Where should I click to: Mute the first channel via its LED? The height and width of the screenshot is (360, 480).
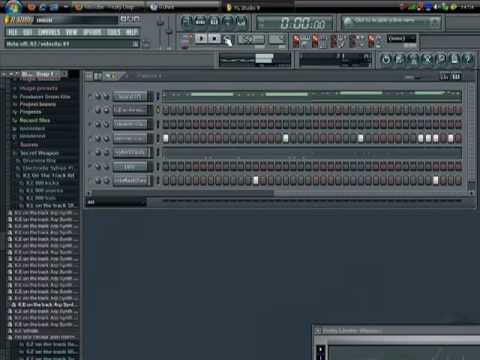pyautogui.click(x=90, y=97)
